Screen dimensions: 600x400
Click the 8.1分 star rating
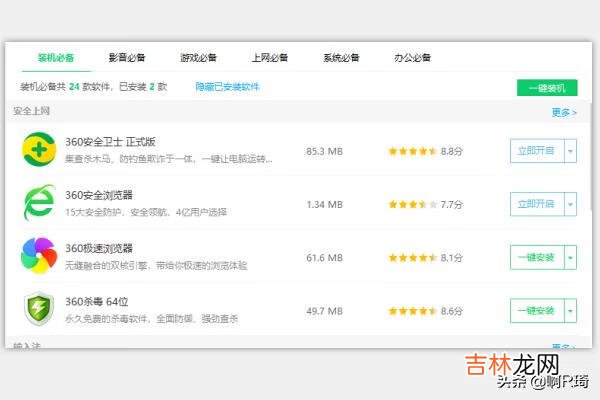(426, 258)
